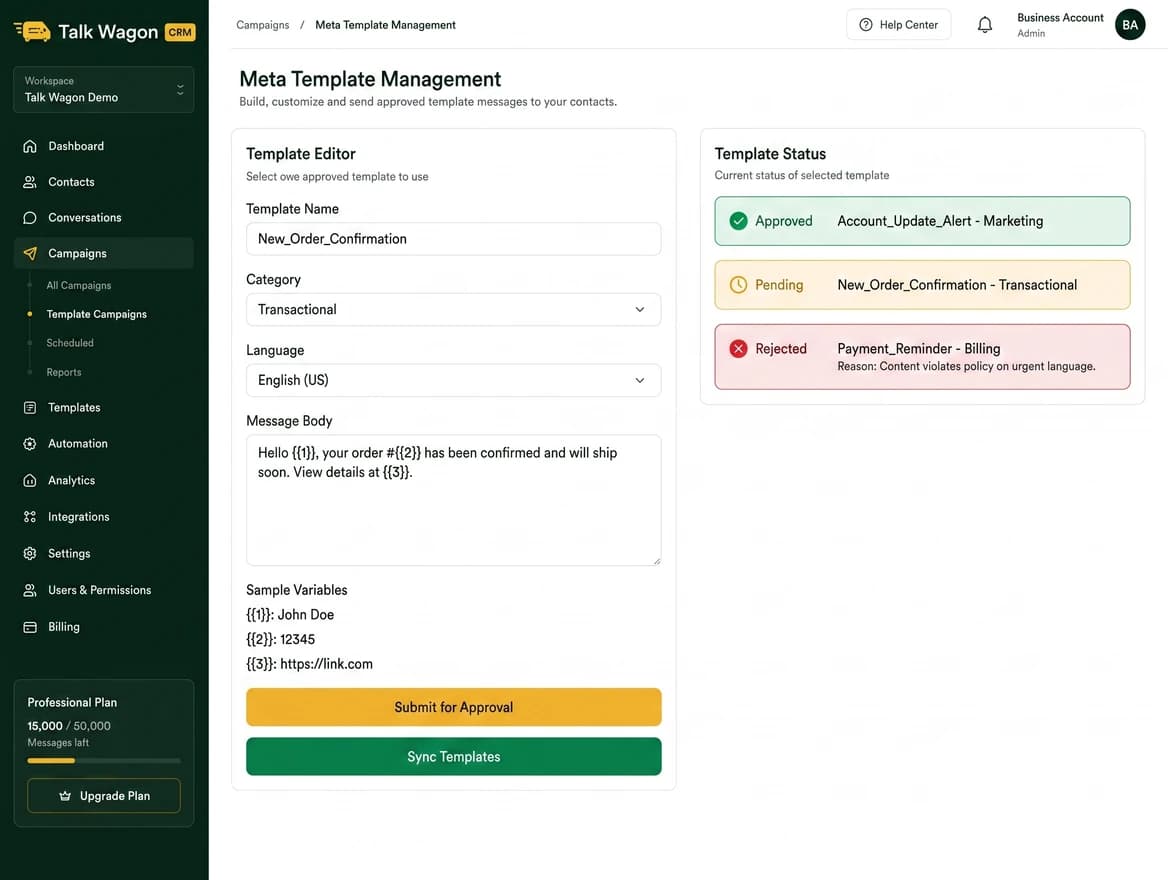Viewport: 1168px width, 880px height.
Task: Click the Billing card icon
Action: click(x=30, y=627)
